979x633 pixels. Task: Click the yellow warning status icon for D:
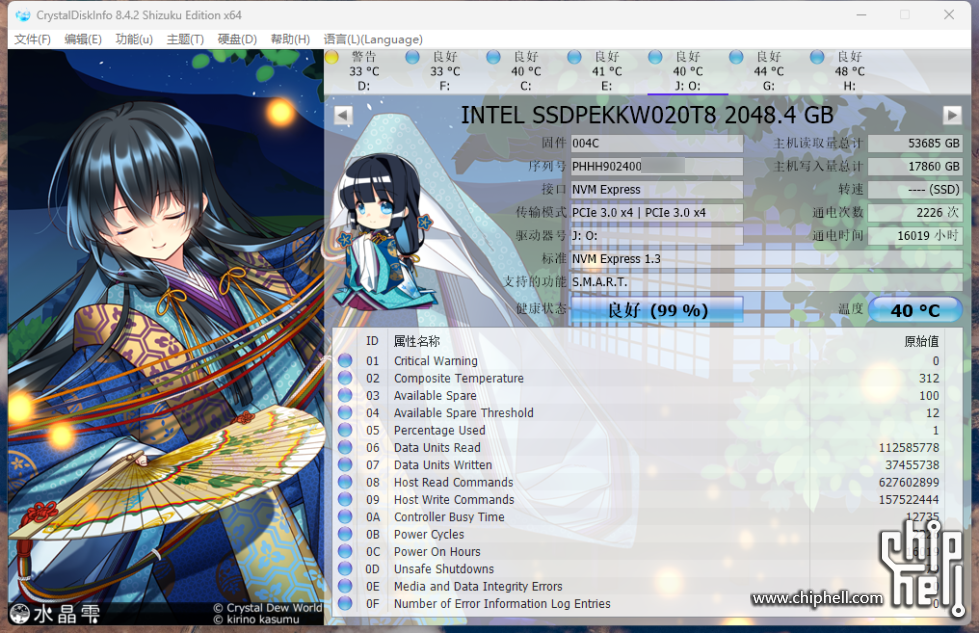(x=332, y=57)
